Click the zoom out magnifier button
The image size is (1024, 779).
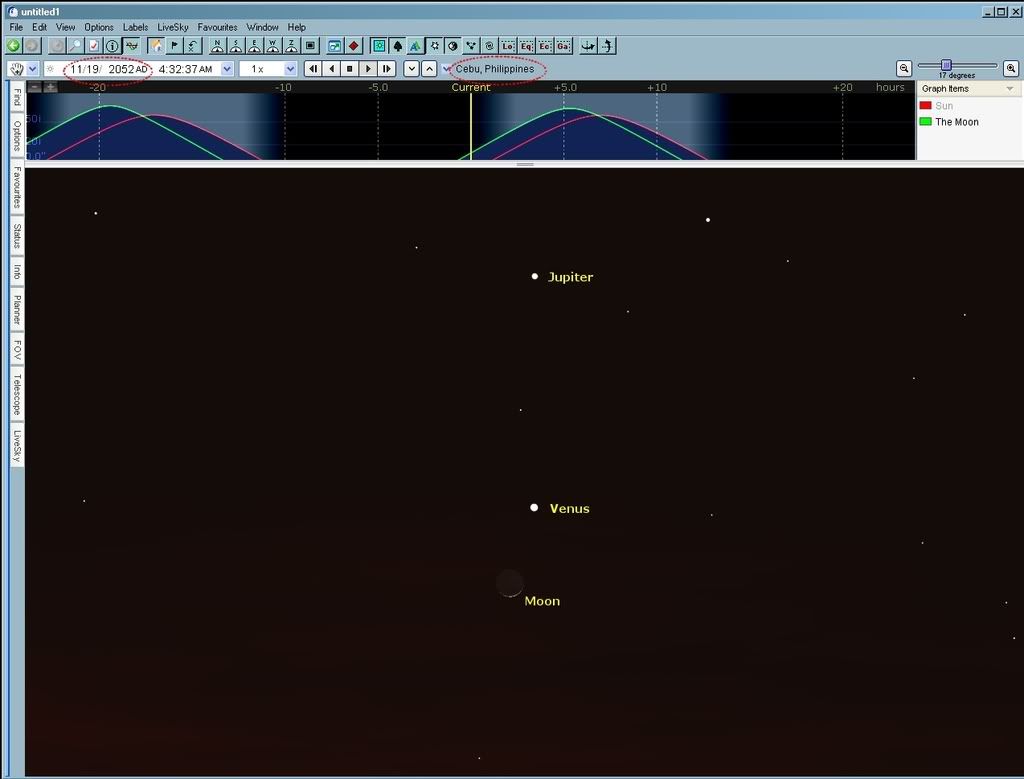904,68
